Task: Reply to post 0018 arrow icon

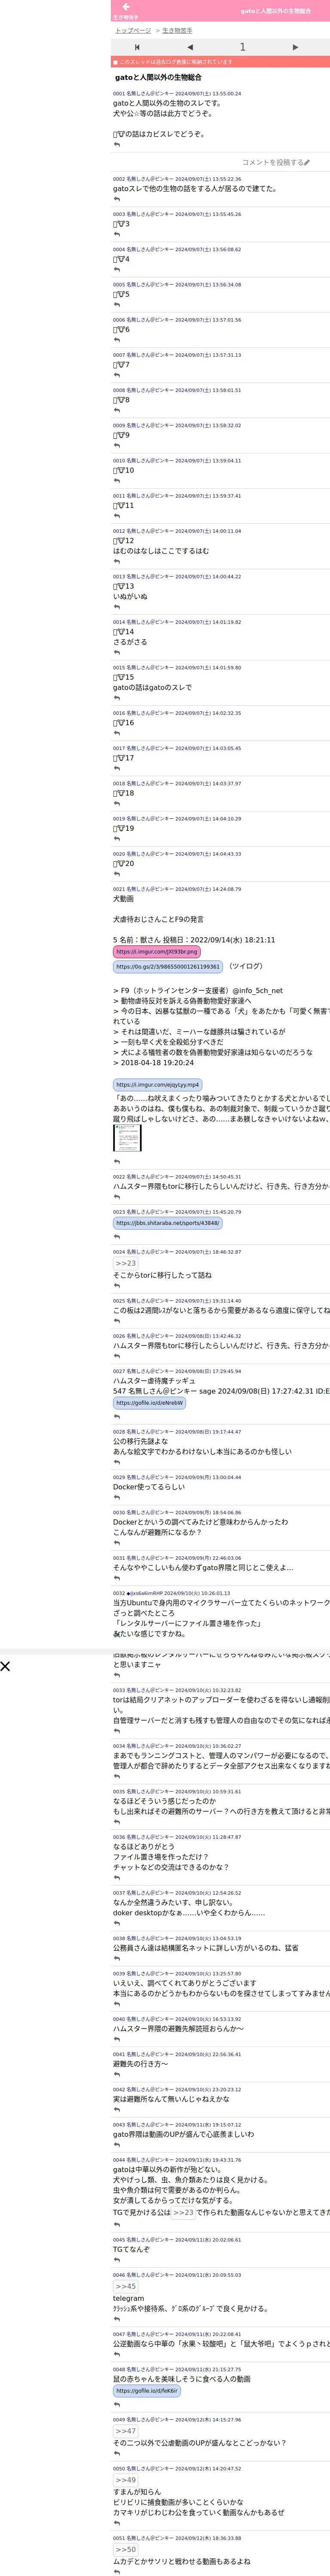Action: coord(117,804)
